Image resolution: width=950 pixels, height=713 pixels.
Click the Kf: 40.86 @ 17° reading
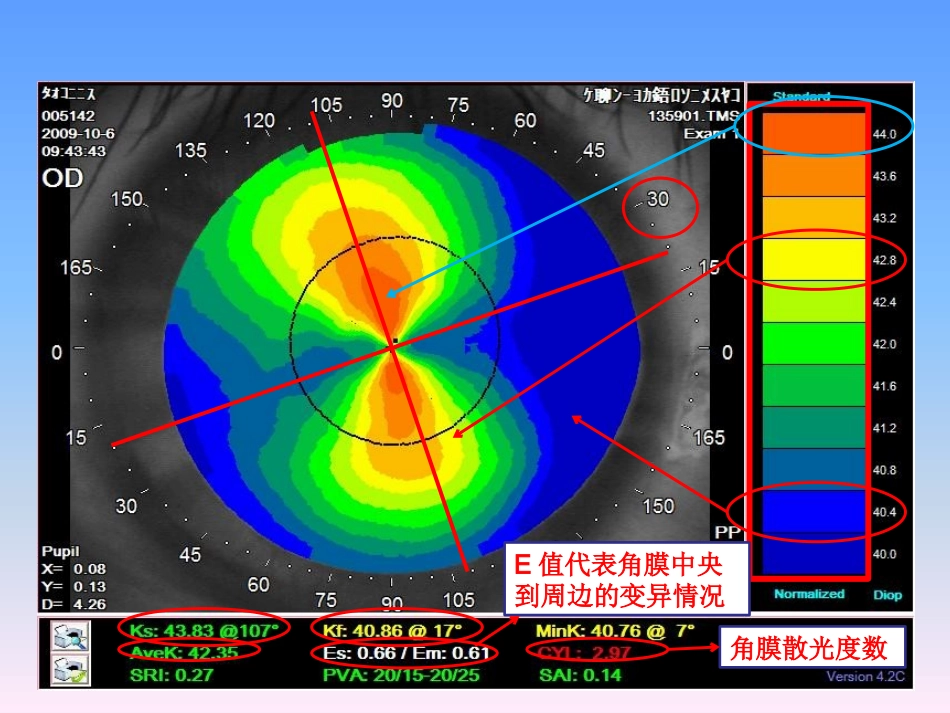point(393,630)
